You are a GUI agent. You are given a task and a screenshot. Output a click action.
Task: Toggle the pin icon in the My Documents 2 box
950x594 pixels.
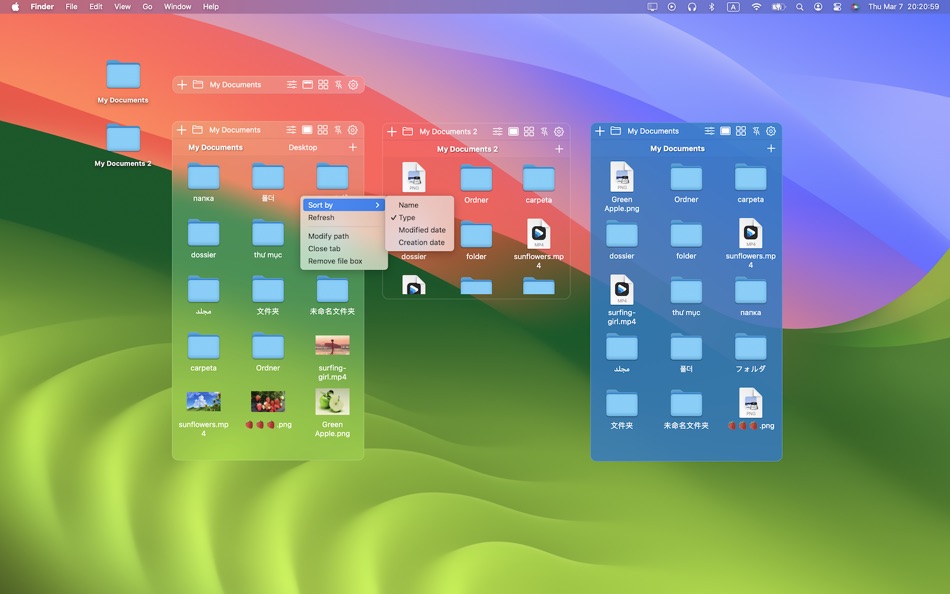544,132
